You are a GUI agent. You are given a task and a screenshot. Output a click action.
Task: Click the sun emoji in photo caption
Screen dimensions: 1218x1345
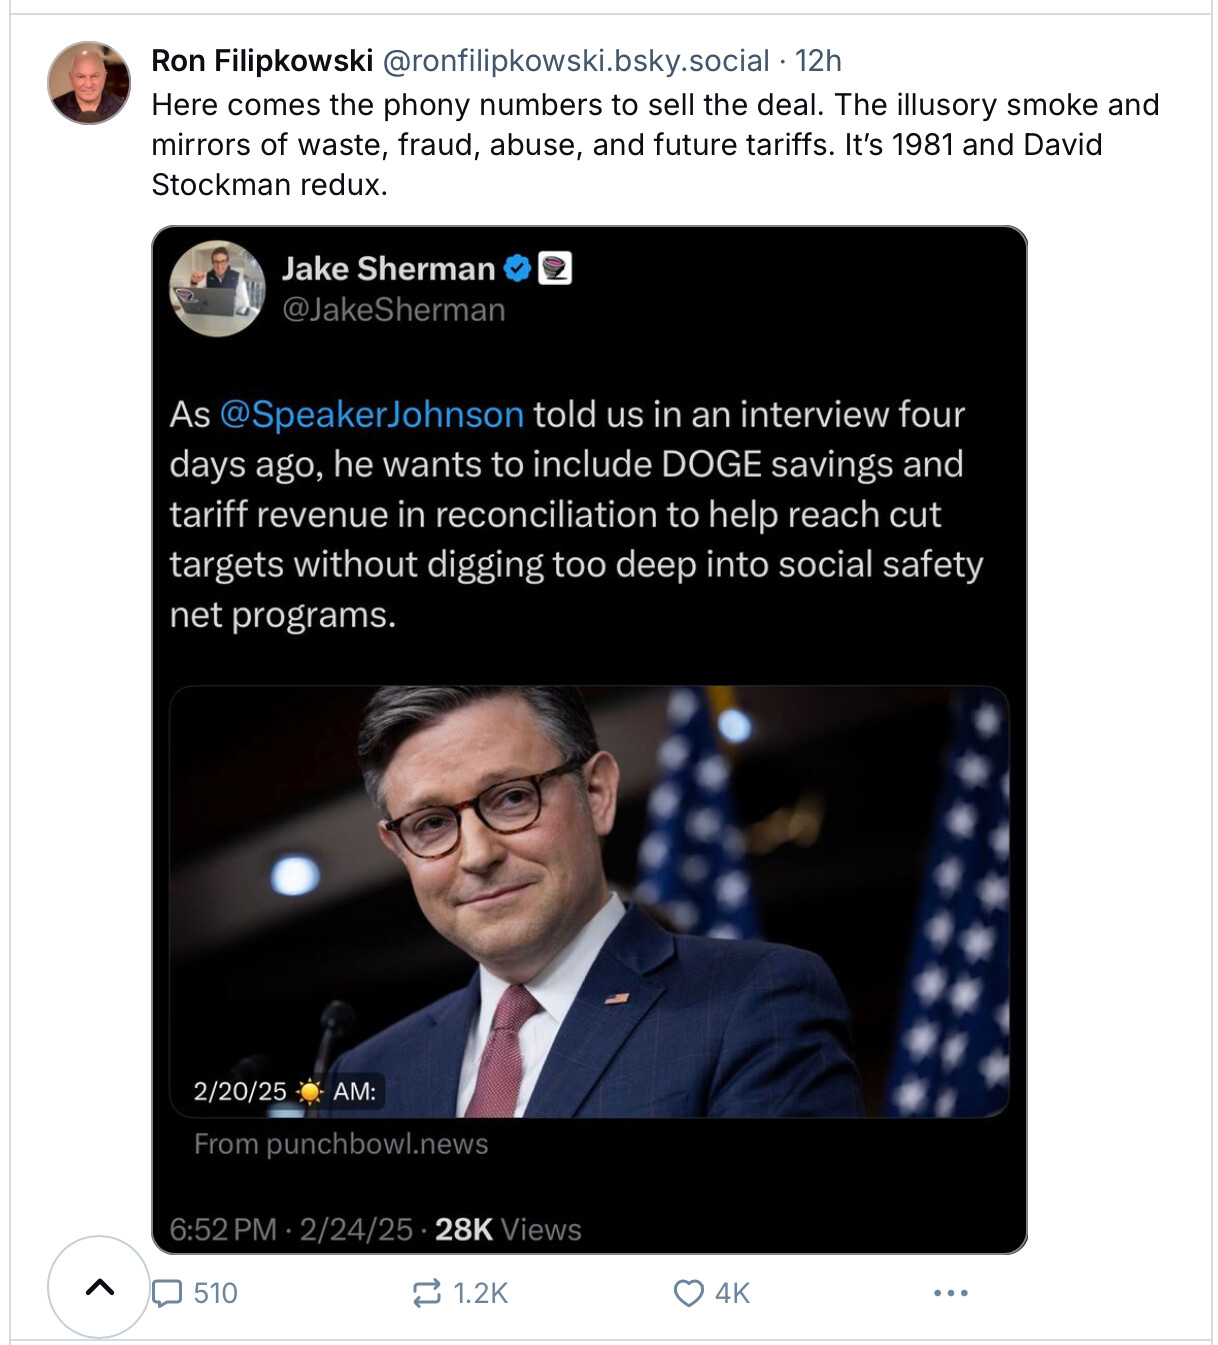click(310, 1091)
